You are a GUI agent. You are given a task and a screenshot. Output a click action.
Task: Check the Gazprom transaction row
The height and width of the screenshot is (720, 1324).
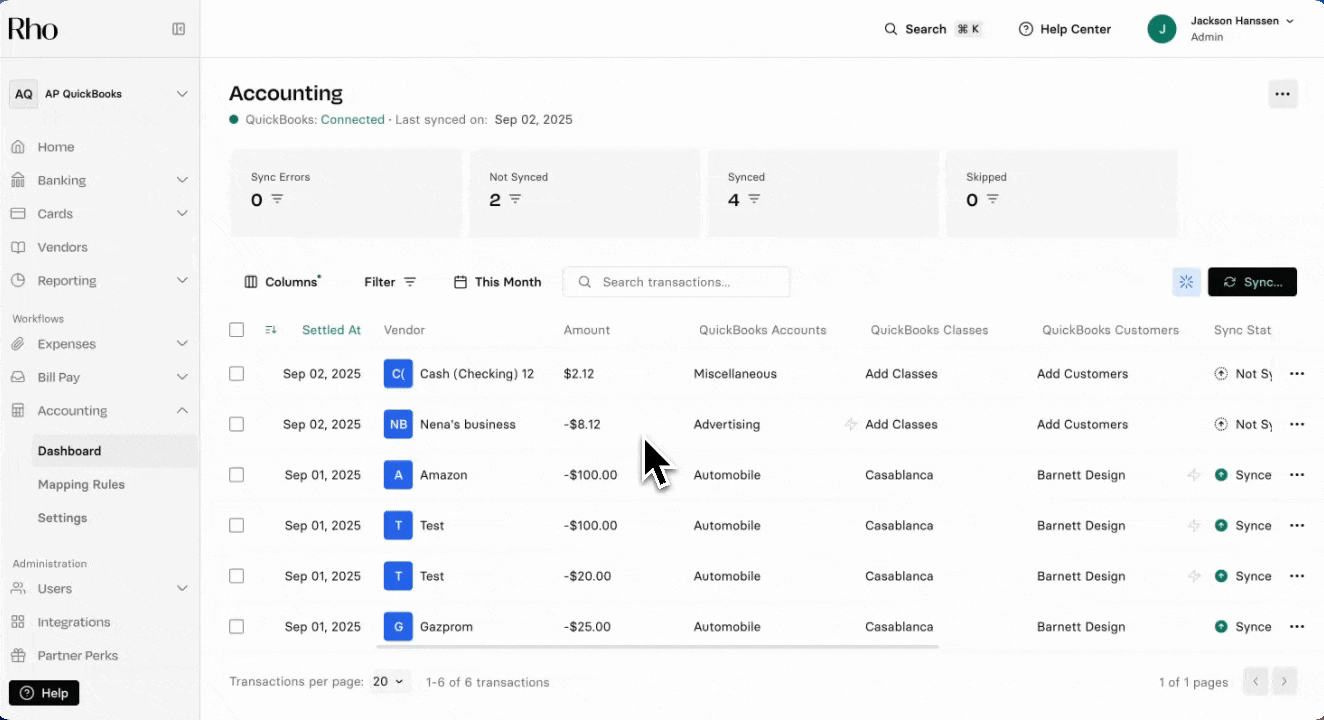(236, 626)
